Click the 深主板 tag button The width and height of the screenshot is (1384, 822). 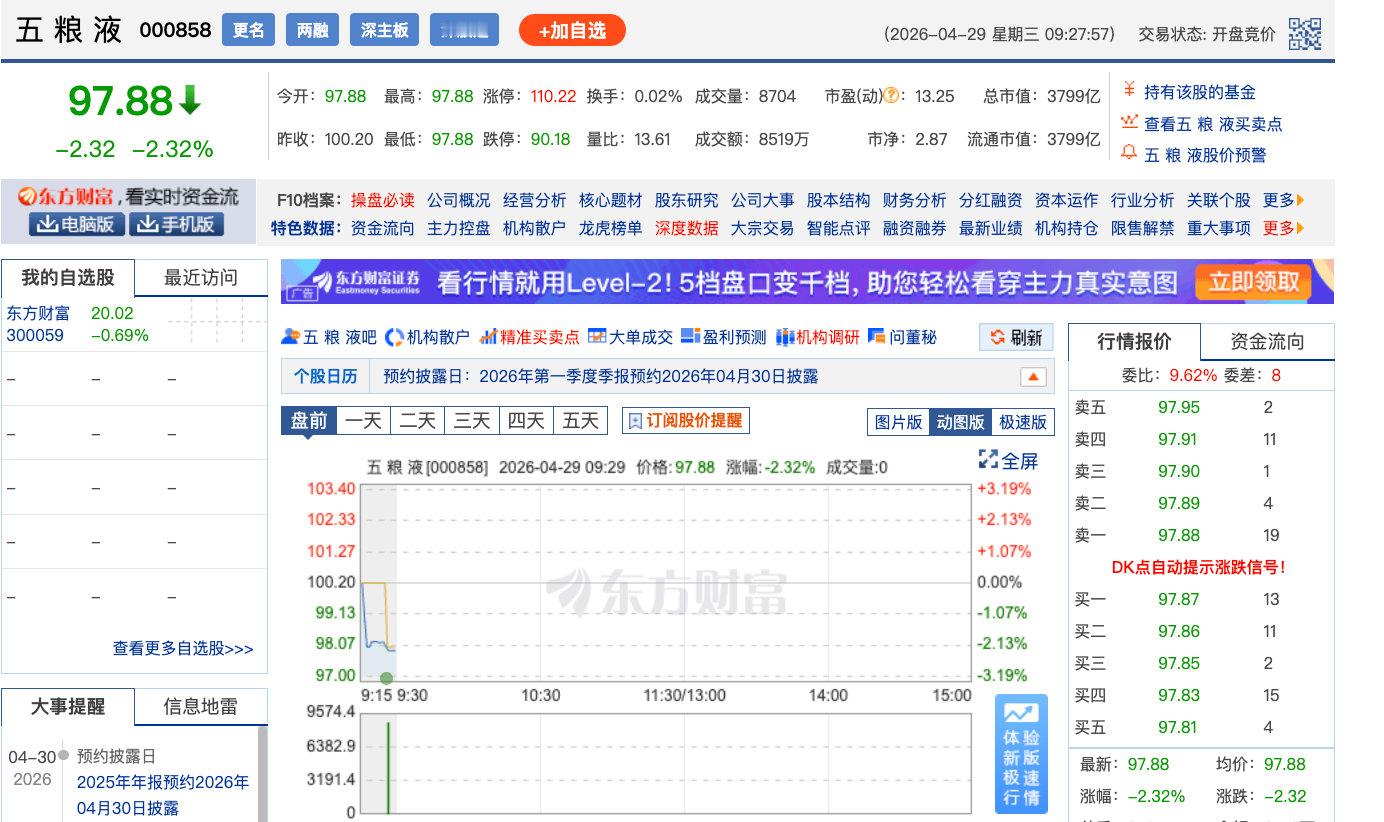click(x=384, y=30)
